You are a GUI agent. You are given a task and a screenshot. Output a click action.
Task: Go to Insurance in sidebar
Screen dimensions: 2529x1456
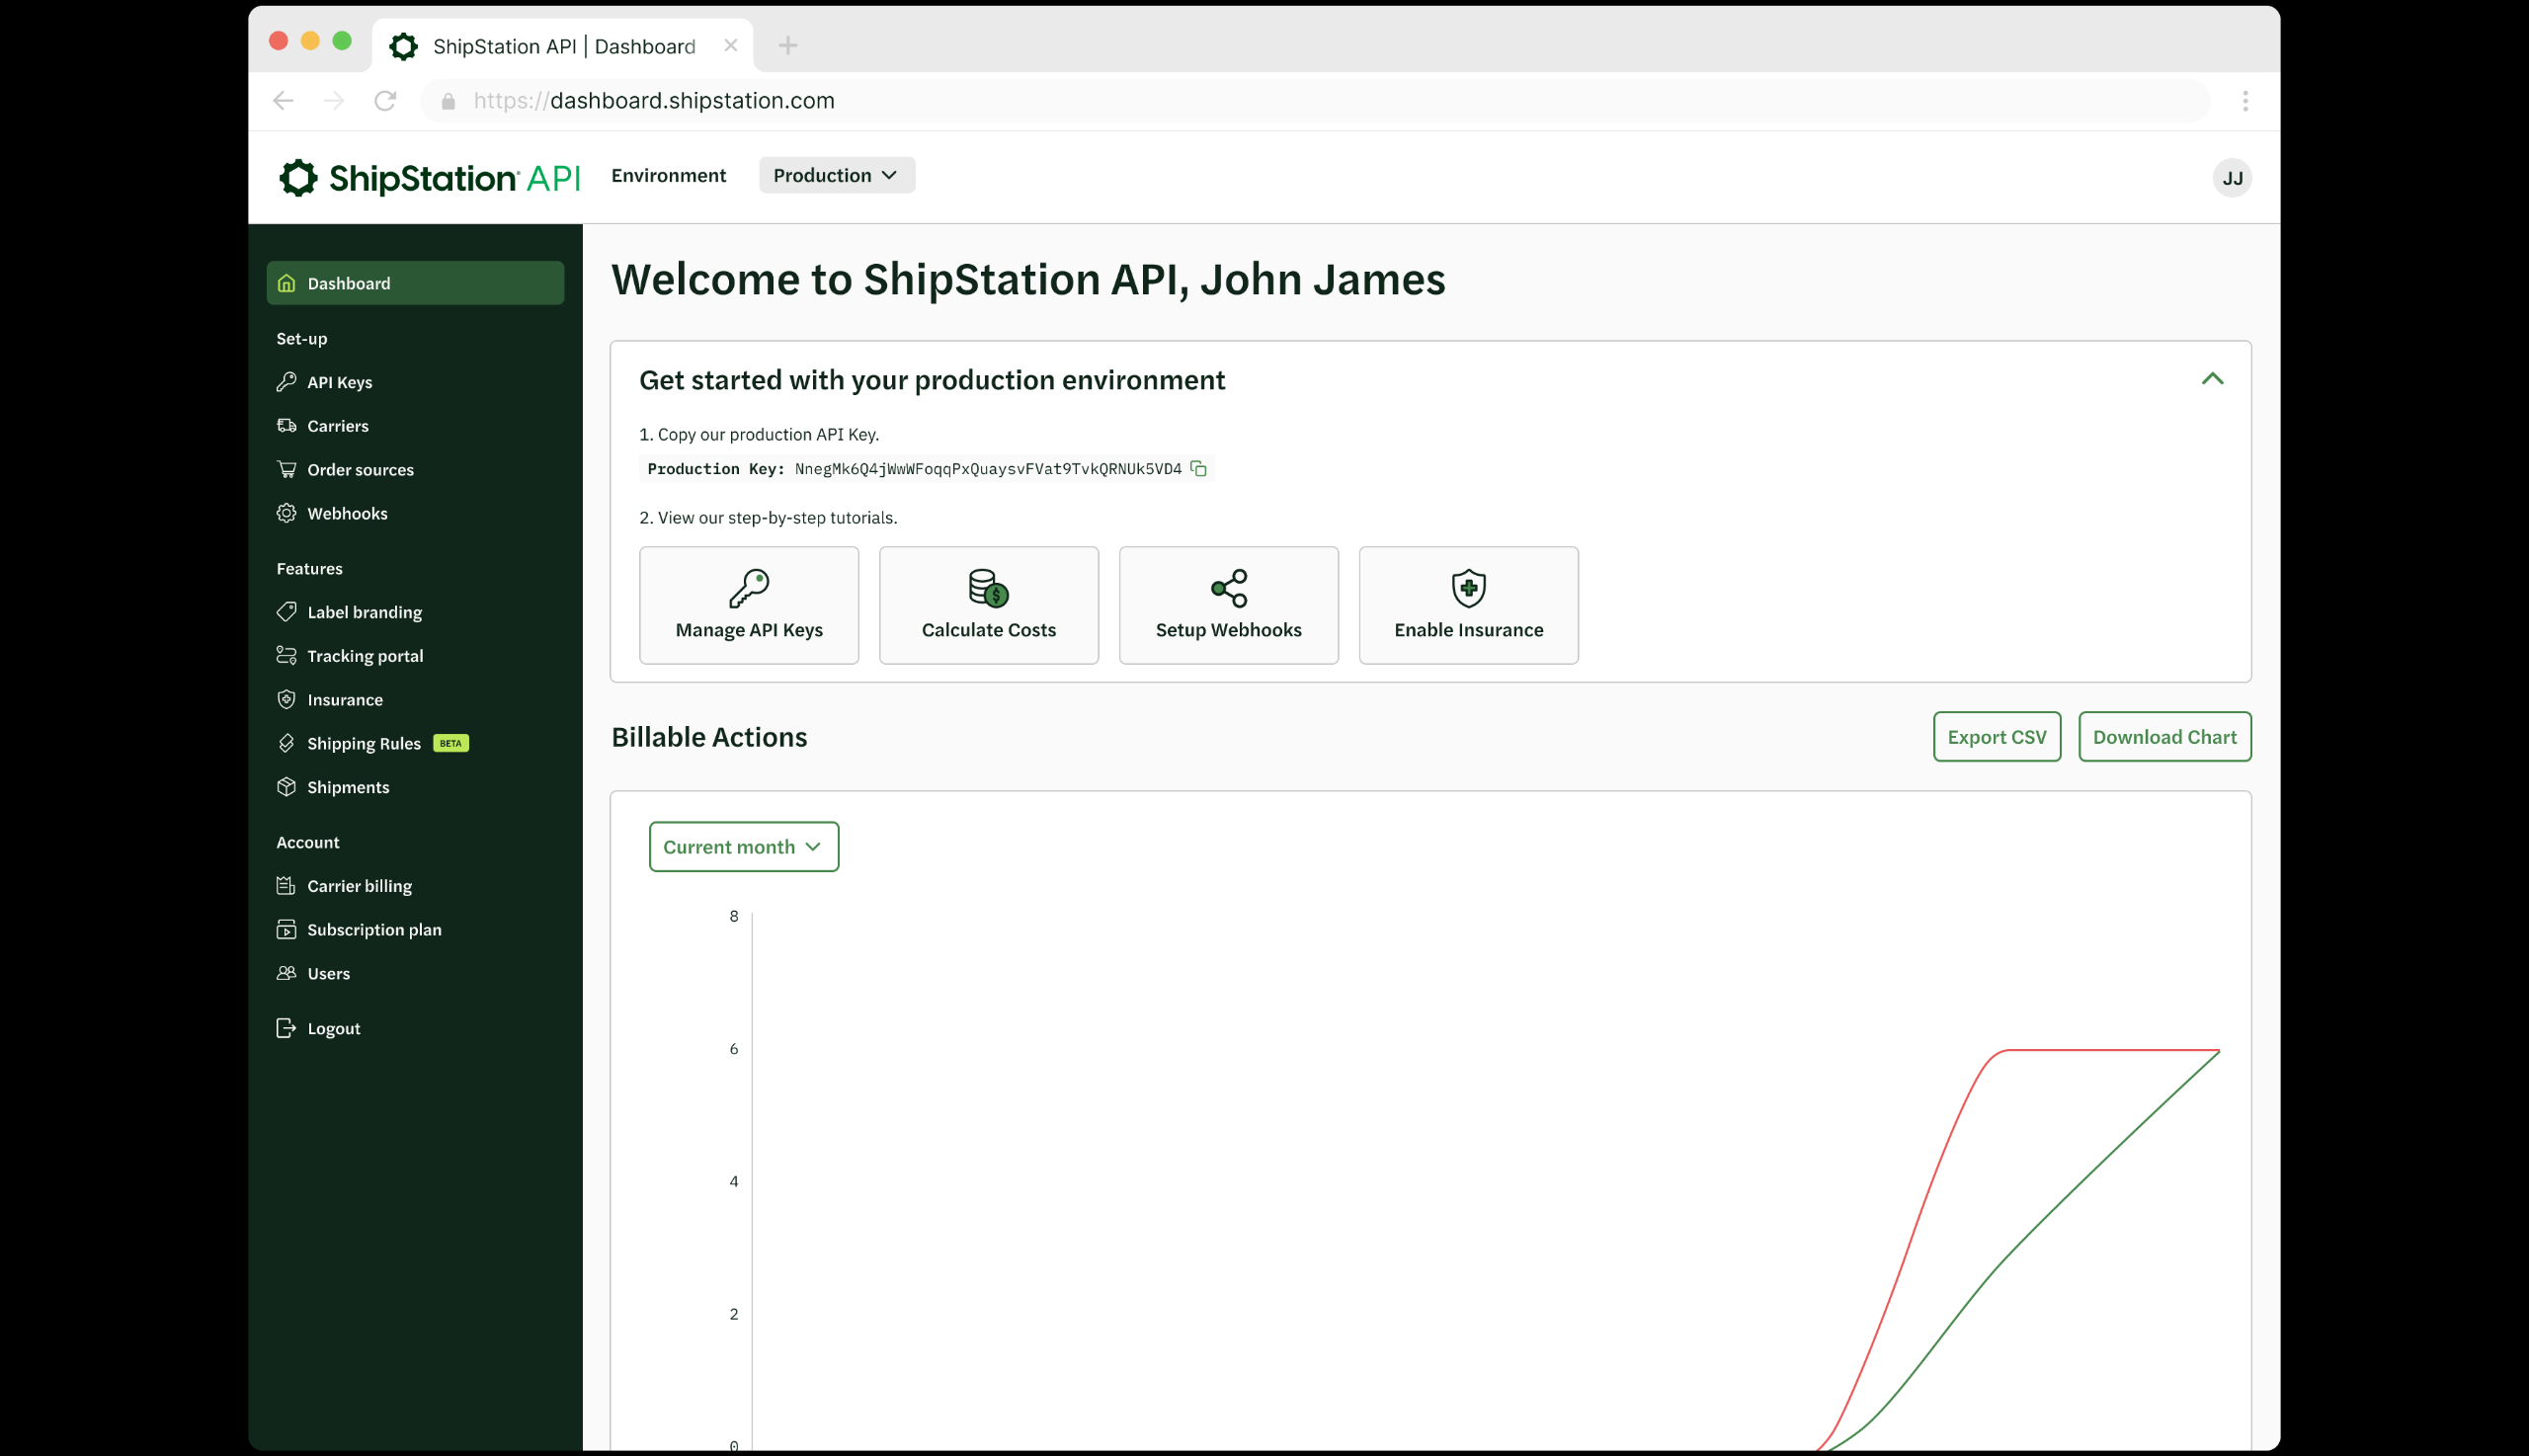[x=345, y=700]
